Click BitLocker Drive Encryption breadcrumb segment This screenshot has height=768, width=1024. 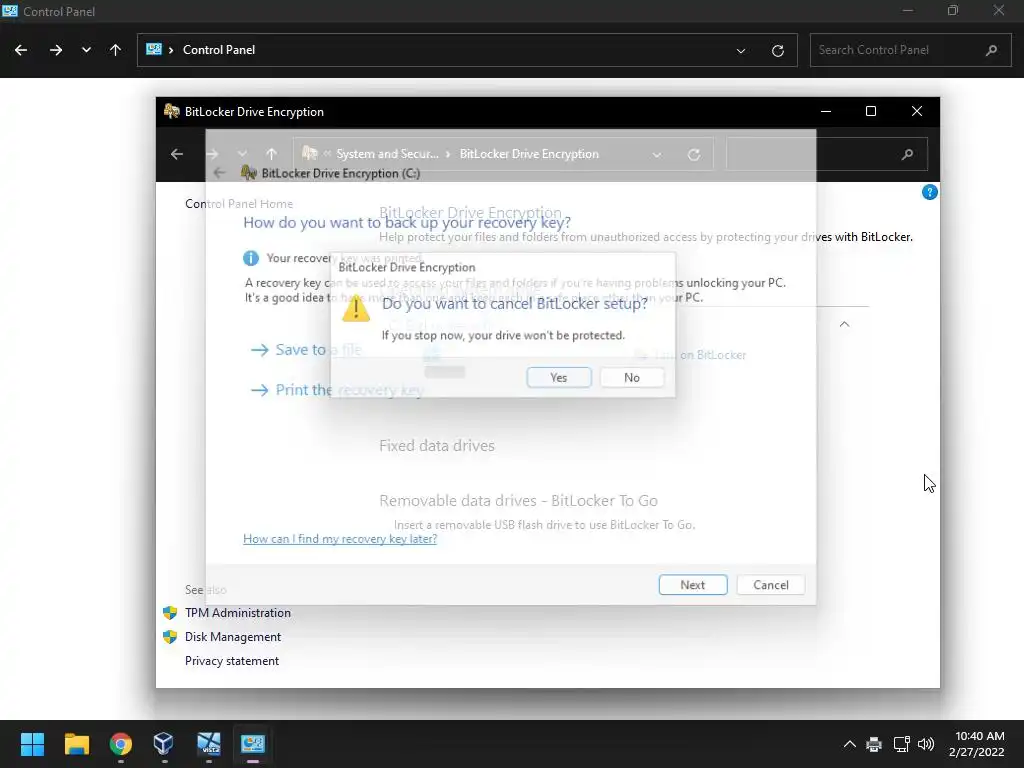(x=529, y=154)
